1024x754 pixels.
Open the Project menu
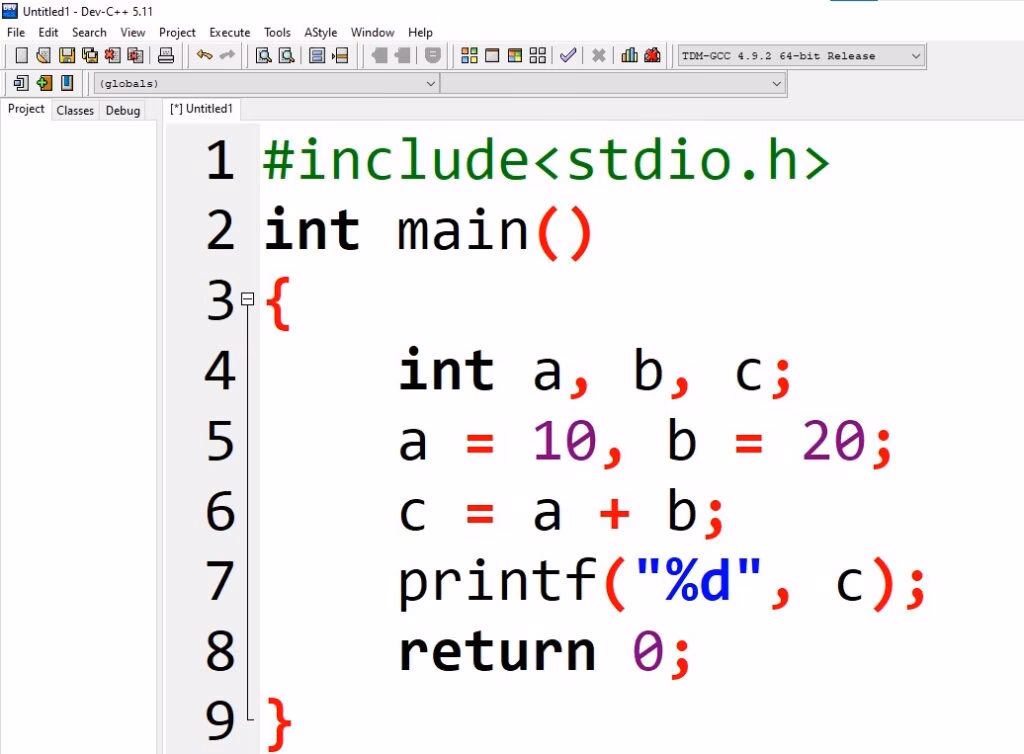pyautogui.click(x=177, y=32)
